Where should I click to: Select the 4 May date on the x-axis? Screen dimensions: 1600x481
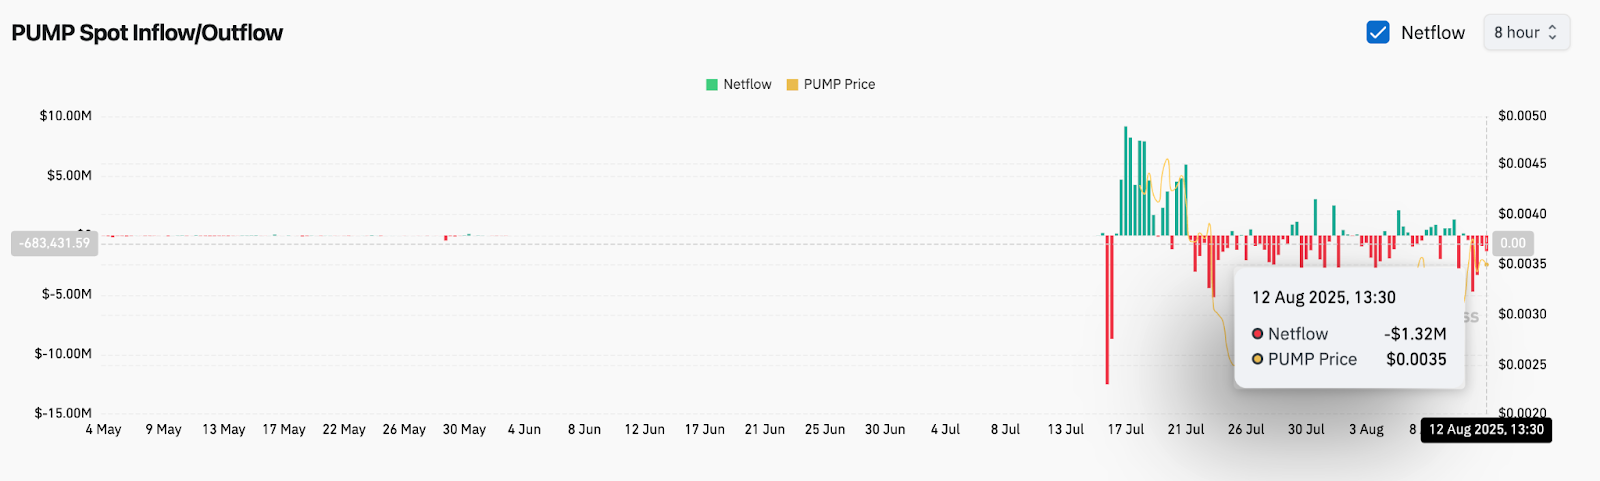click(x=103, y=430)
